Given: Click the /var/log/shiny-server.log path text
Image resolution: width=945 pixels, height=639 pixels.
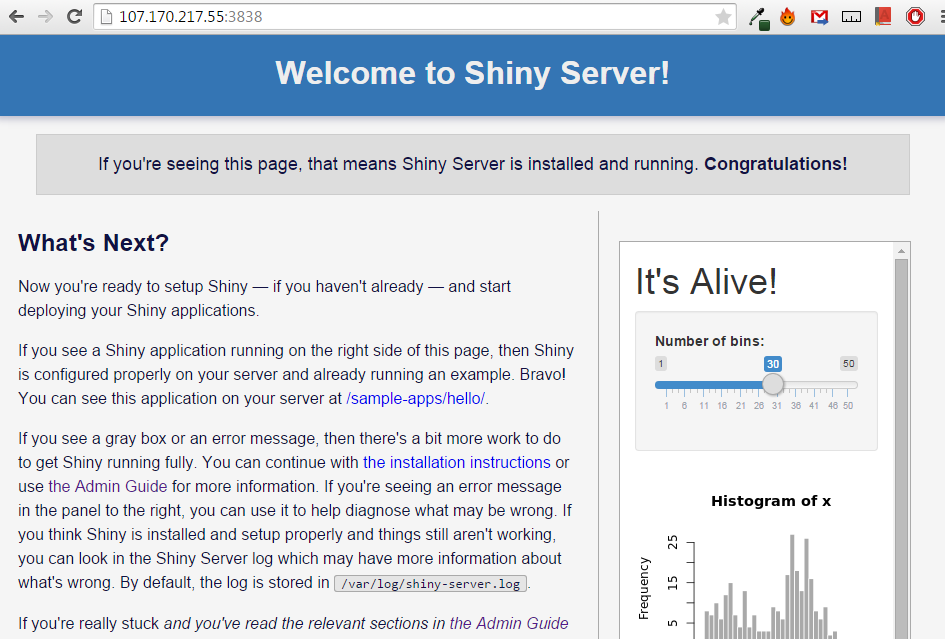Looking at the screenshot, I should [430, 584].
